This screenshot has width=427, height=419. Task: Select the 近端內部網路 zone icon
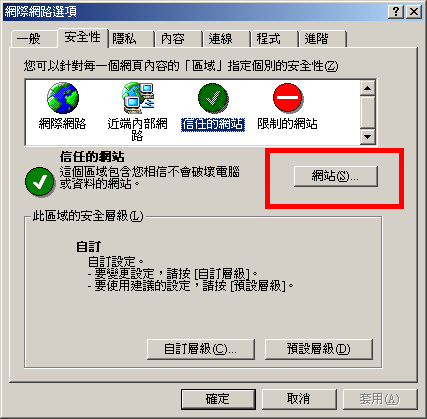point(138,98)
